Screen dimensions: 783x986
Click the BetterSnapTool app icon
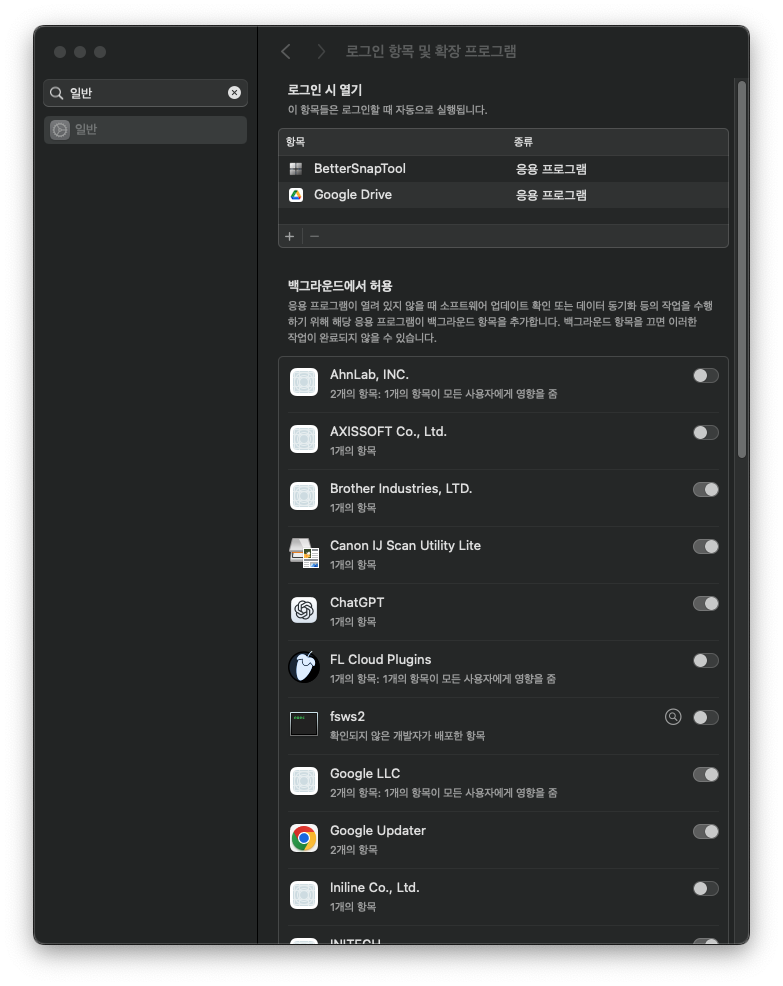click(296, 169)
